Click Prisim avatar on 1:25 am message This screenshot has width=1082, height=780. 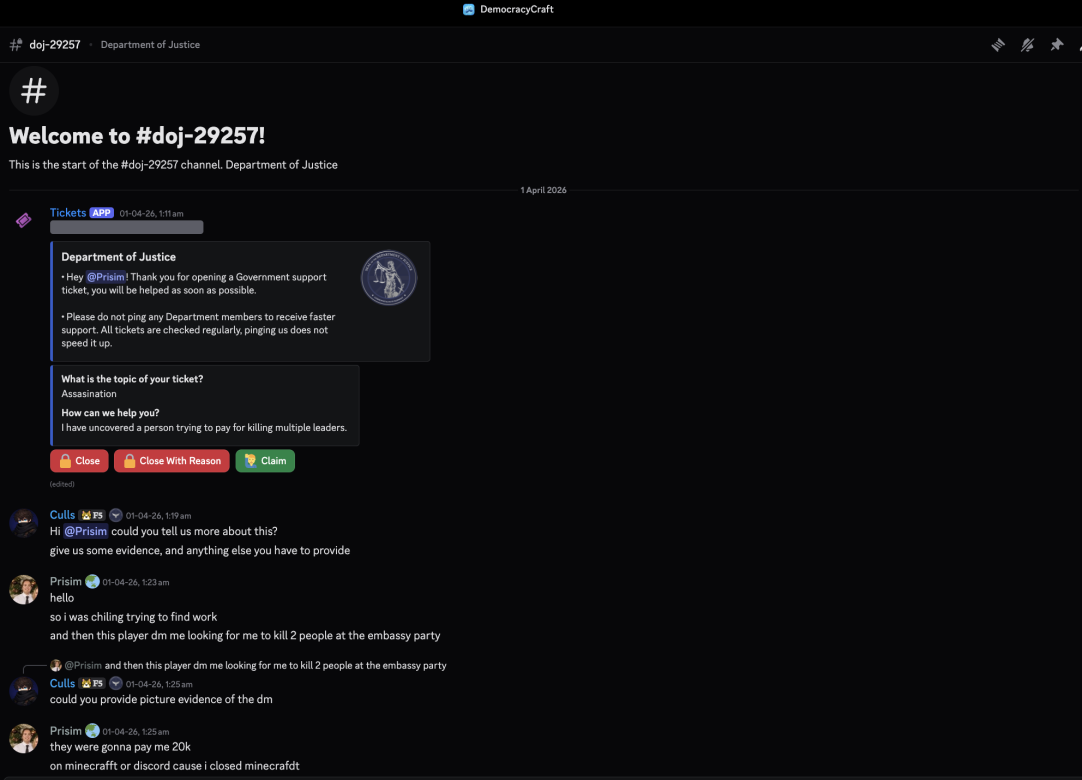click(x=23, y=739)
